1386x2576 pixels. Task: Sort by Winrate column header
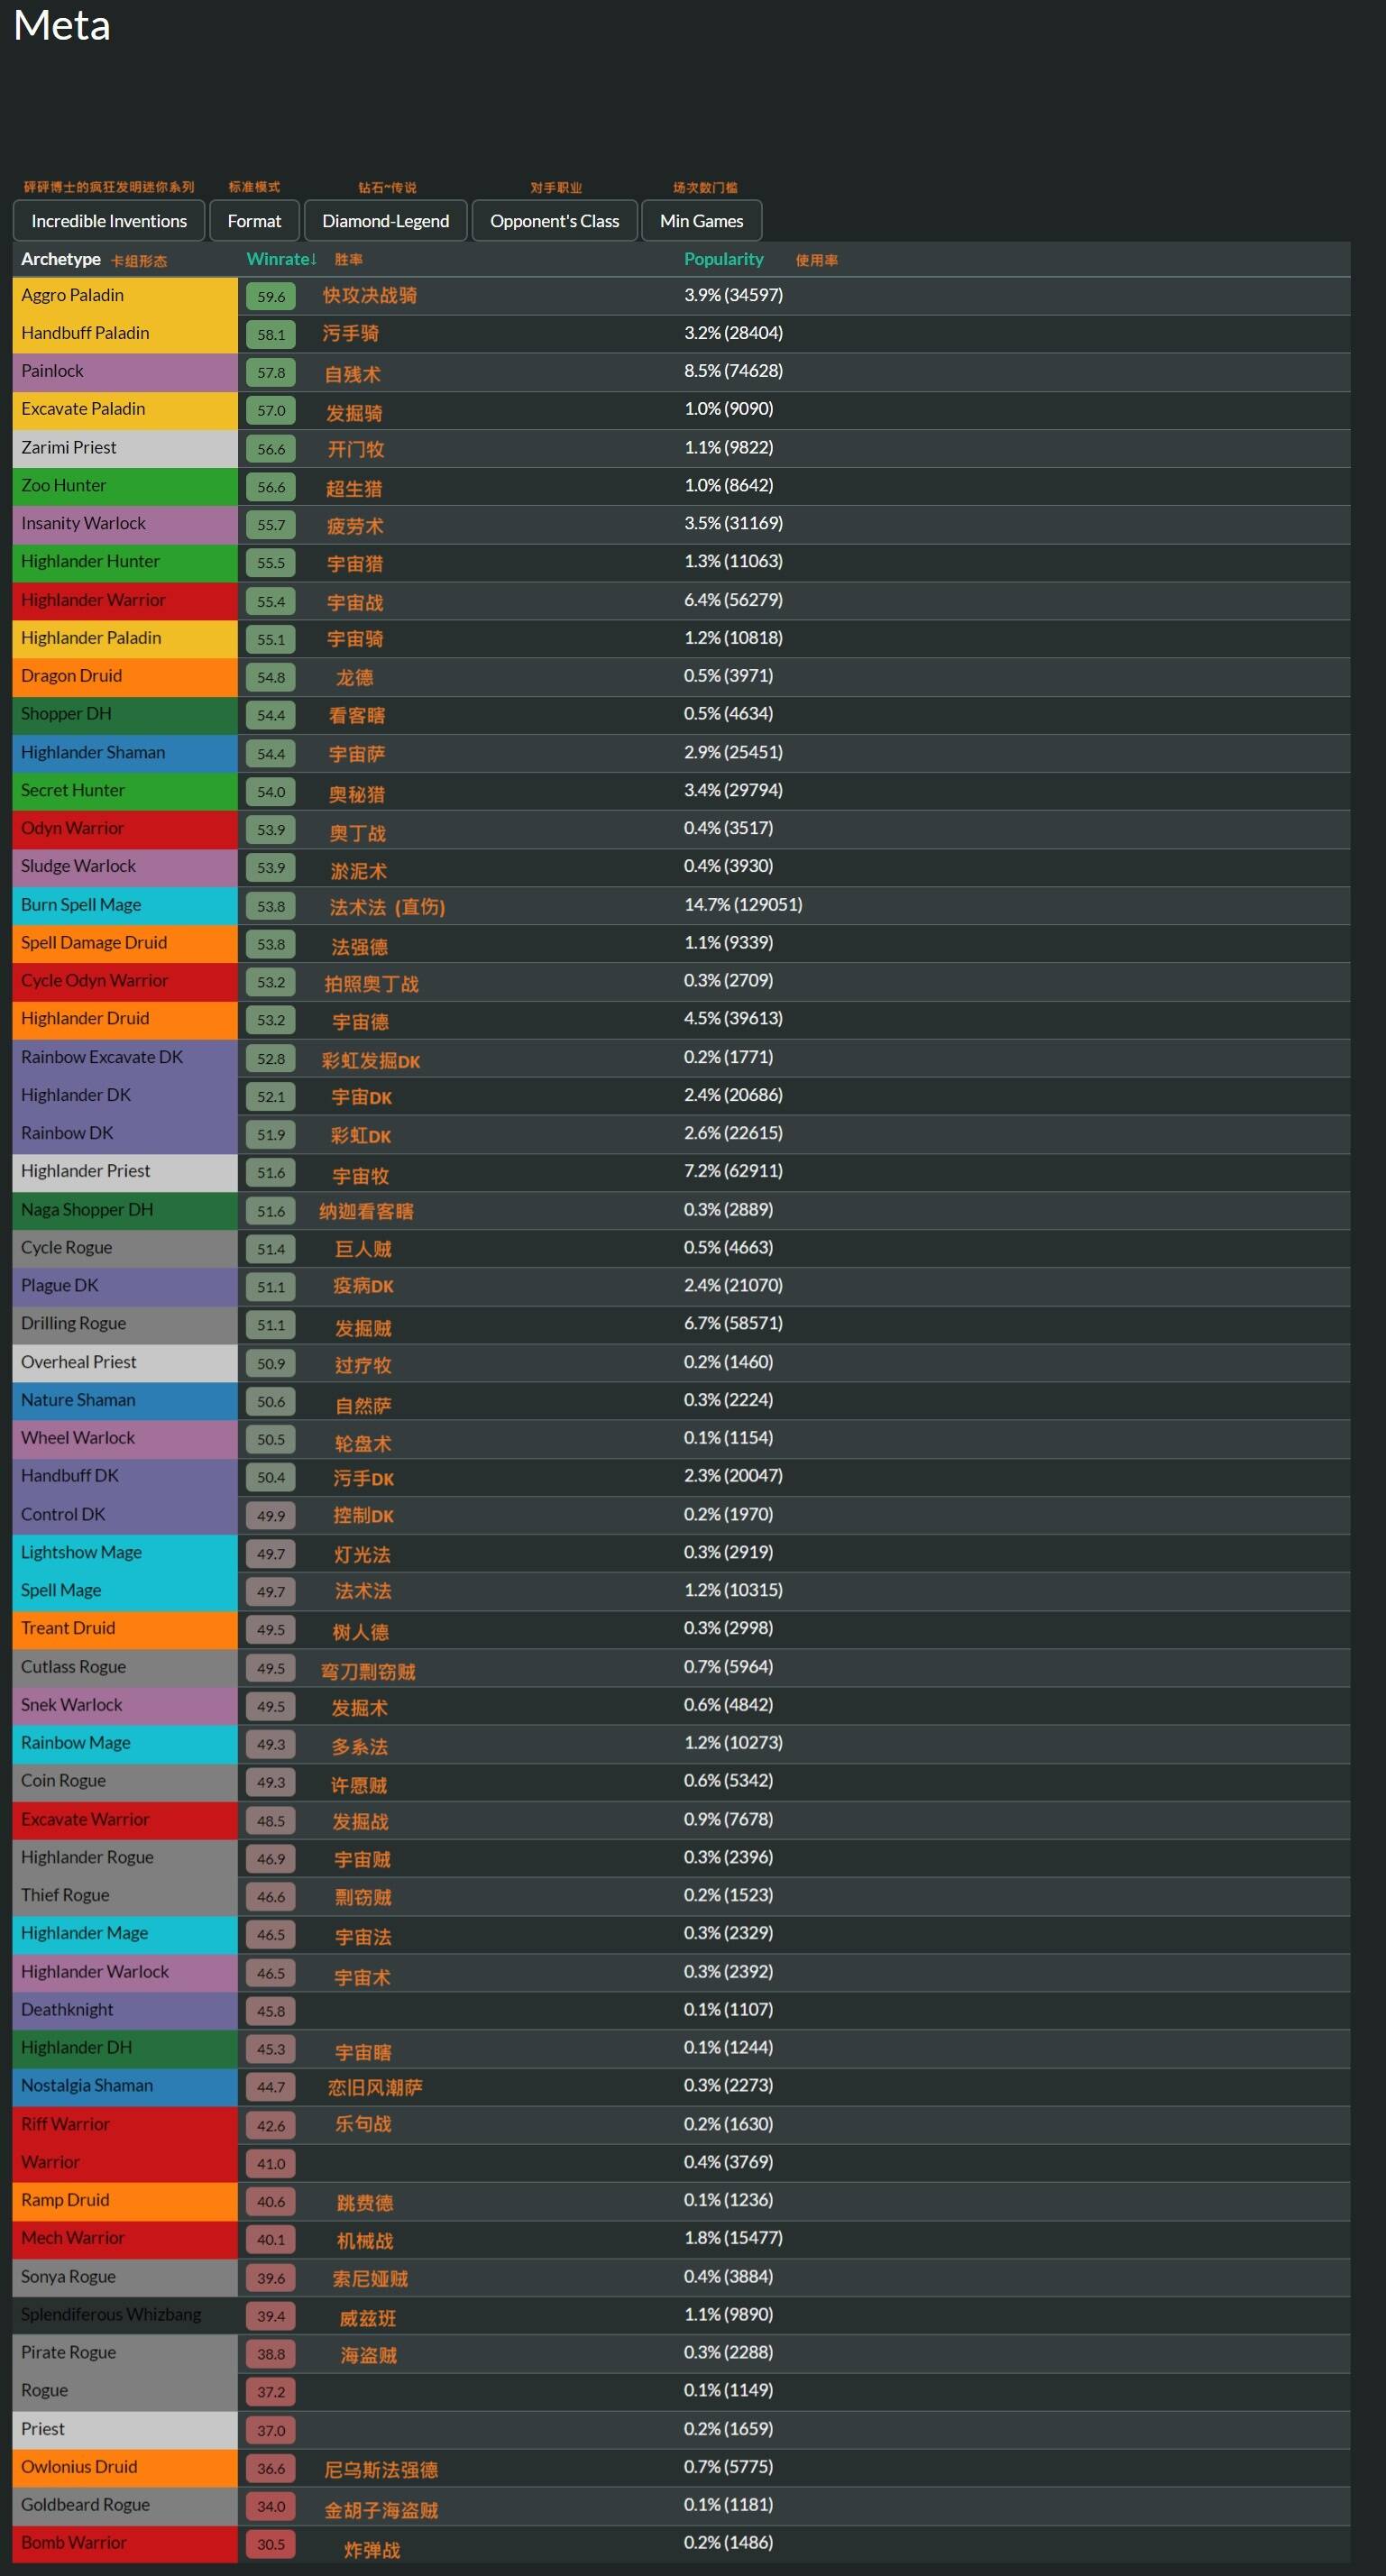pos(281,259)
